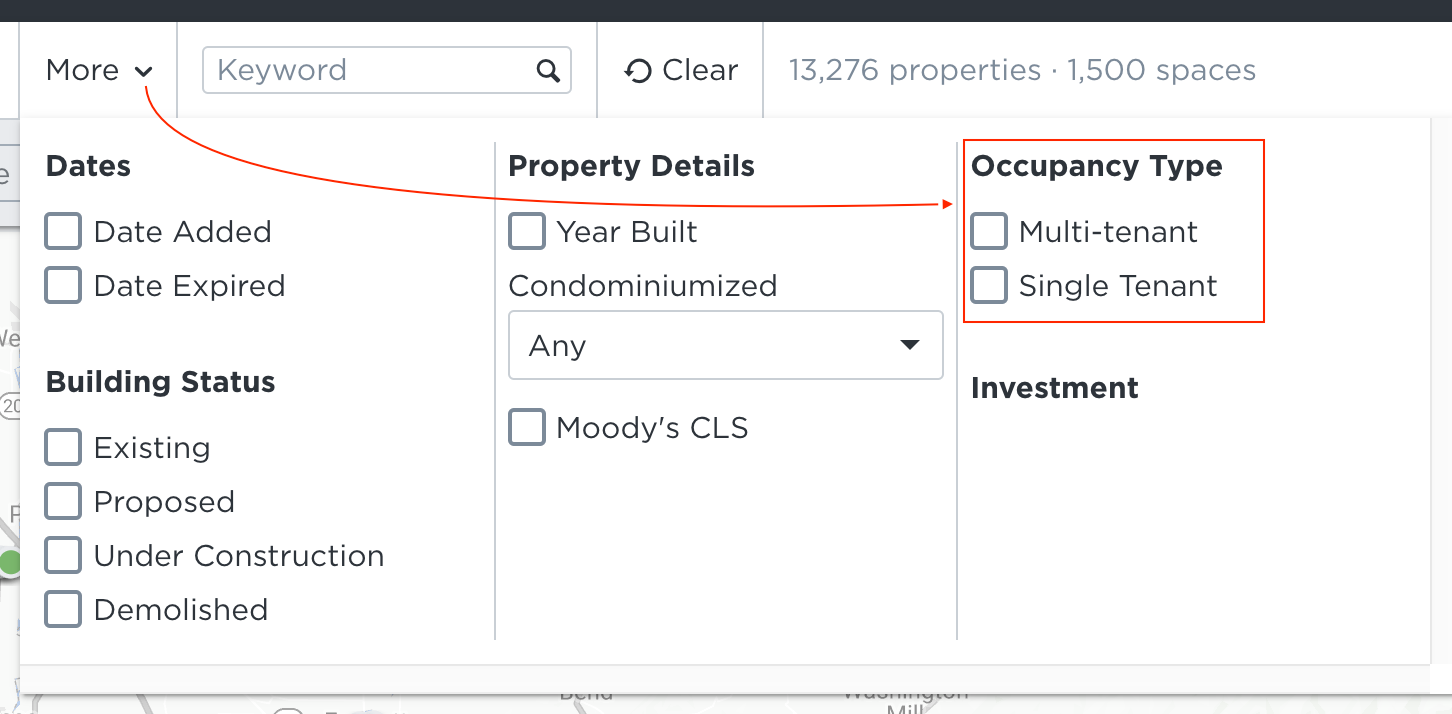Check the Date Expired option
The width and height of the screenshot is (1452, 714).
(63, 286)
